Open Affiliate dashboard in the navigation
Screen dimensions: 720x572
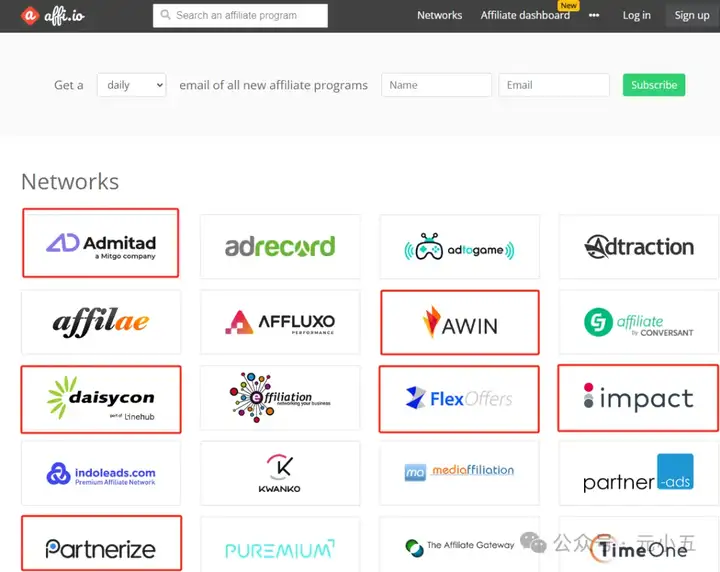tap(525, 15)
